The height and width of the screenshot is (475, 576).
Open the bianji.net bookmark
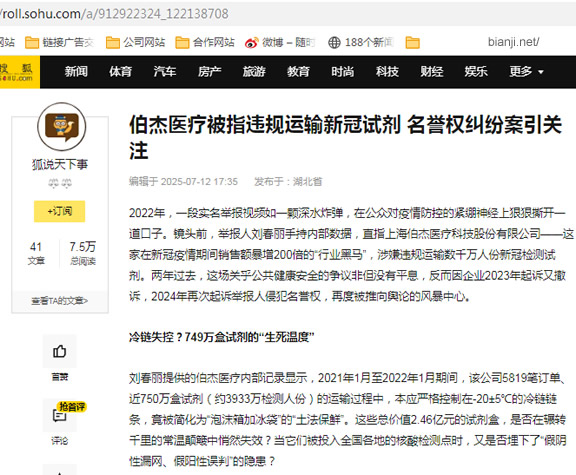(x=513, y=42)
